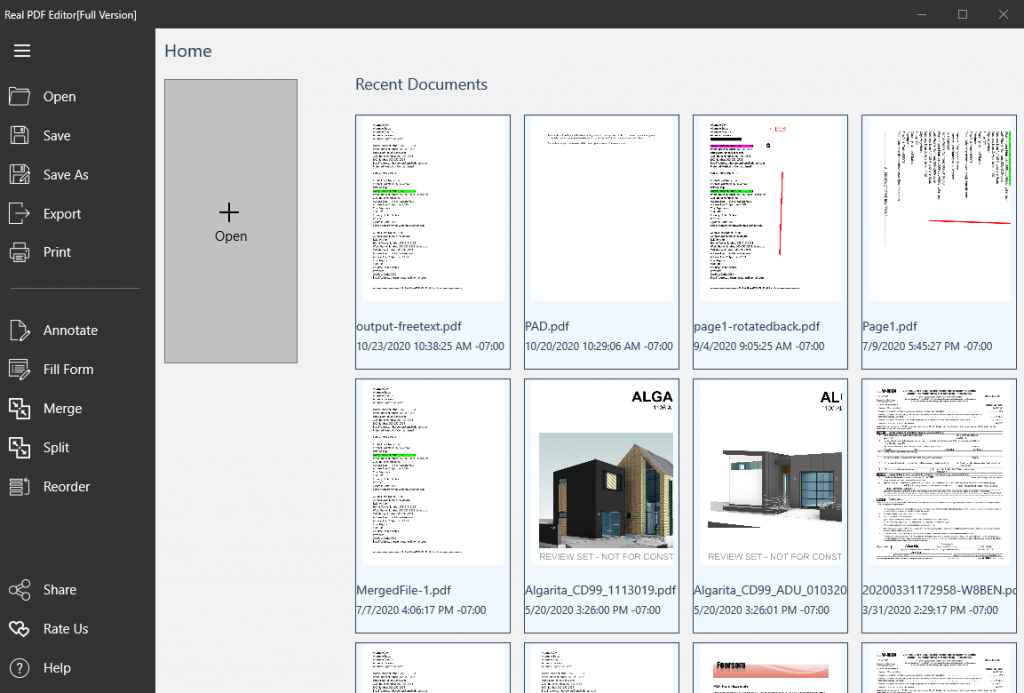Toggle the hamburger navigation menu
Screen dimensions: 1024x693
pyautogui.click(x=22, y=50)
